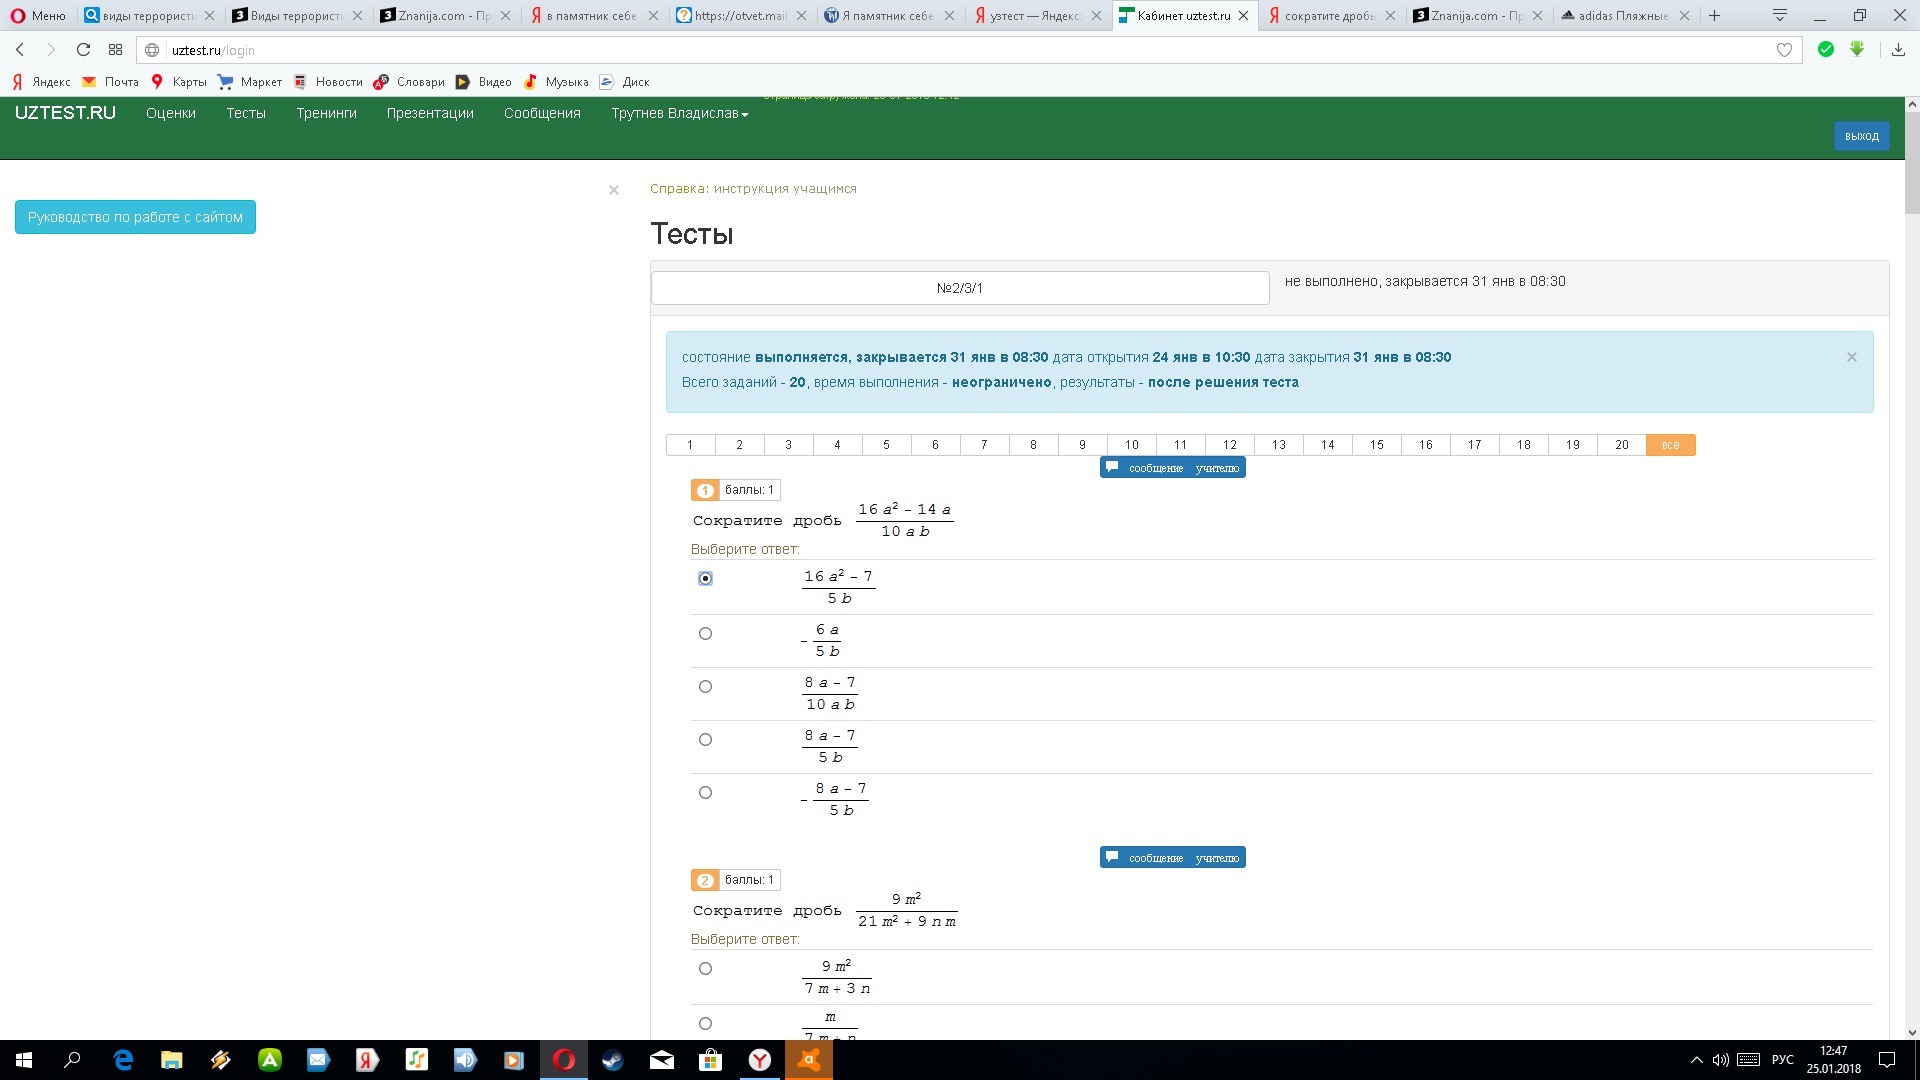Select the answer minus 6a over 5b
Screen dimensions: 1920x1080
point(705,634)
